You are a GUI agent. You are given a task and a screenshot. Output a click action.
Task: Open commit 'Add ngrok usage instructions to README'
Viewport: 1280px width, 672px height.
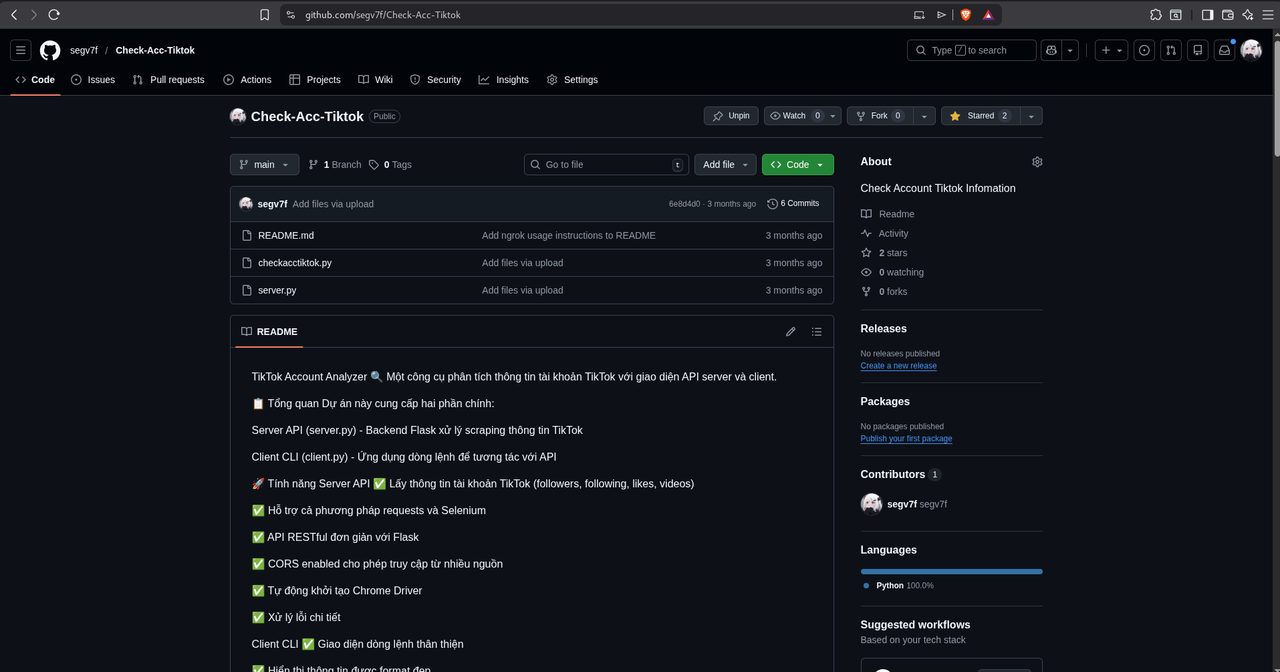[x=569, y=236]
